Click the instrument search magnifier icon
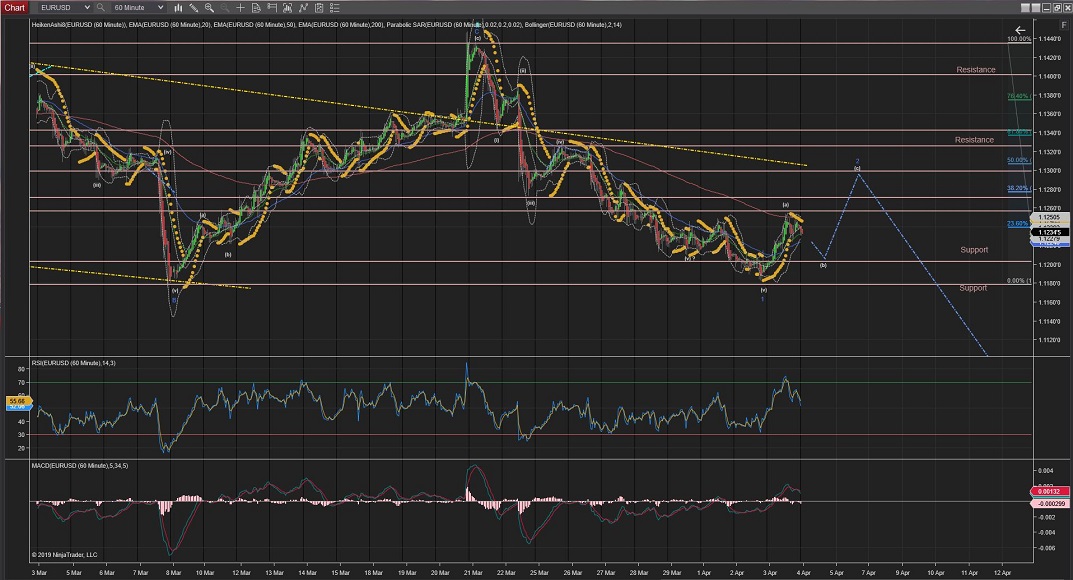 100,7
